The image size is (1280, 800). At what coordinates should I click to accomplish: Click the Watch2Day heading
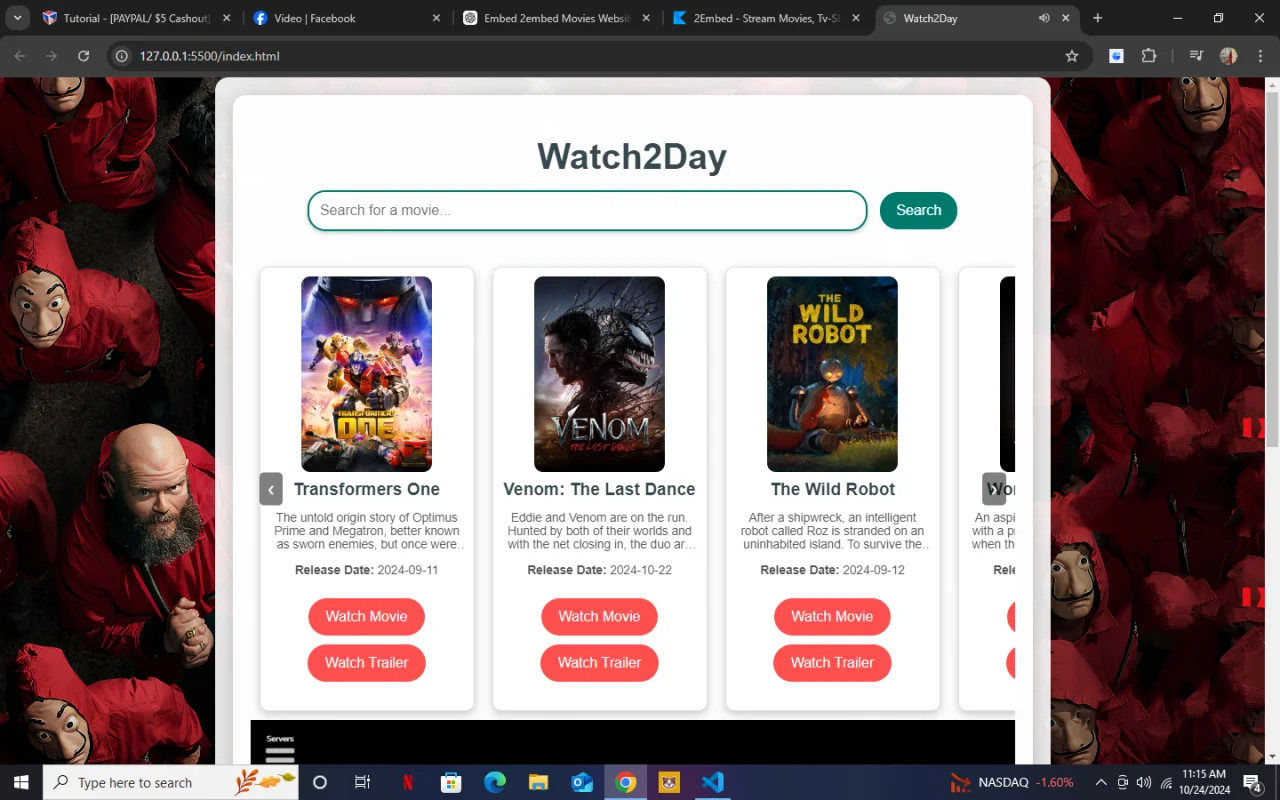coord(632,157)
